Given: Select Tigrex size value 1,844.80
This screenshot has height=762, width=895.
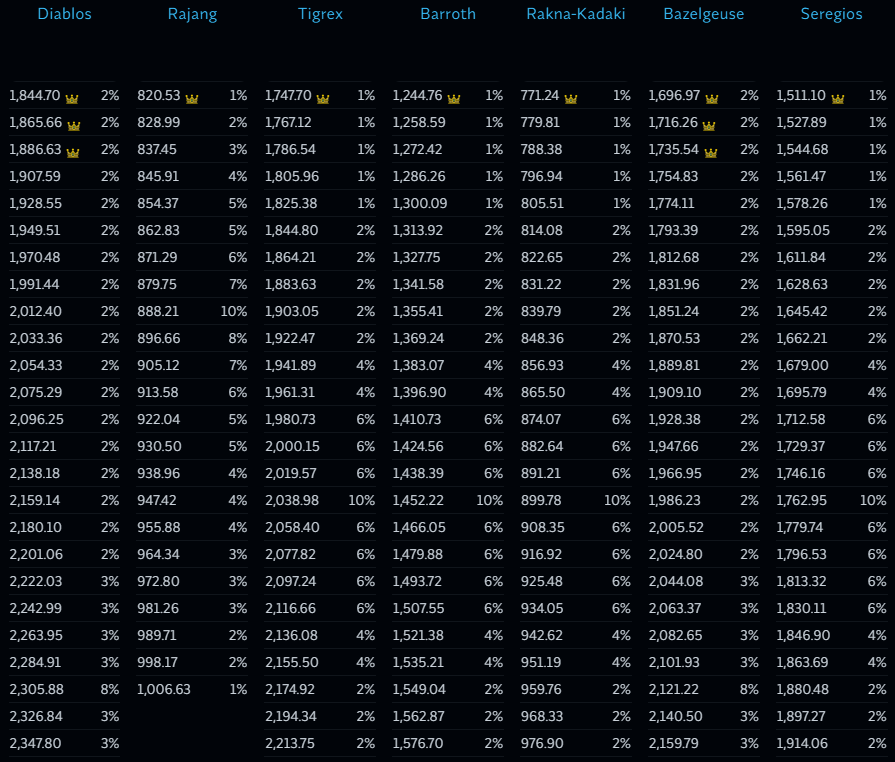Looking at the screenshot, I should (x=292, y=231).
